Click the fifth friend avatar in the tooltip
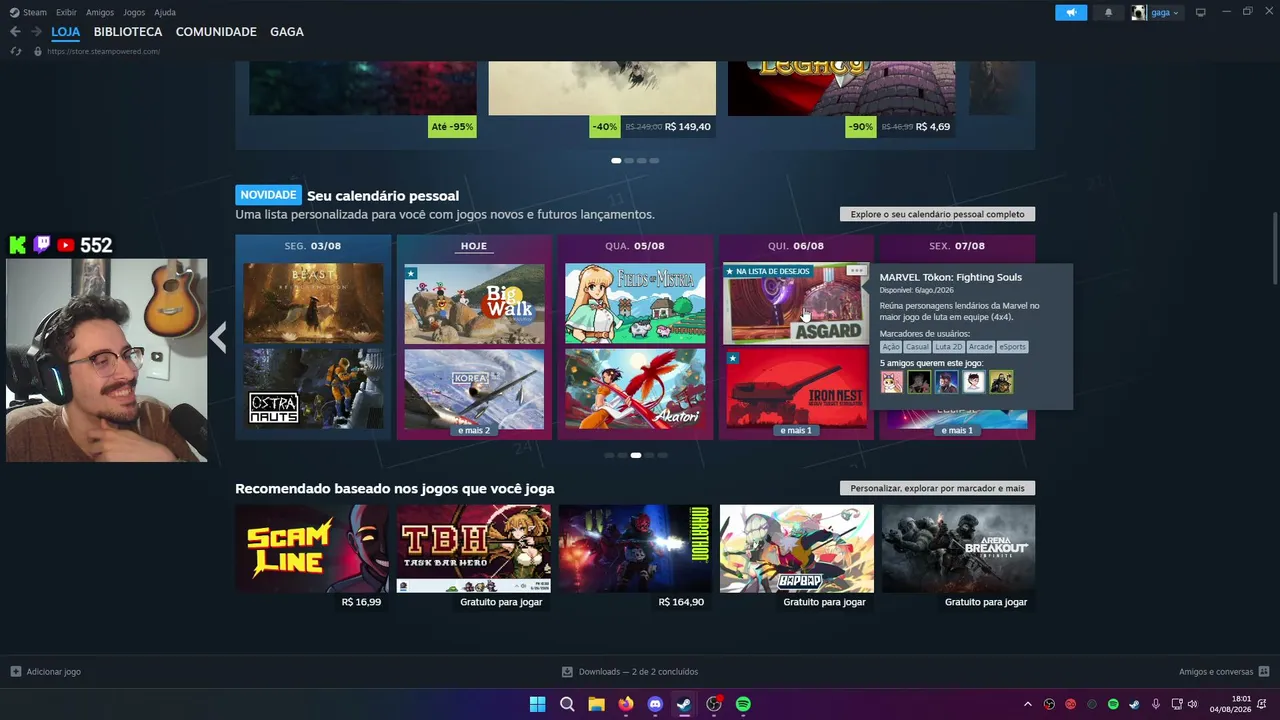 (x=1001, y=382)
